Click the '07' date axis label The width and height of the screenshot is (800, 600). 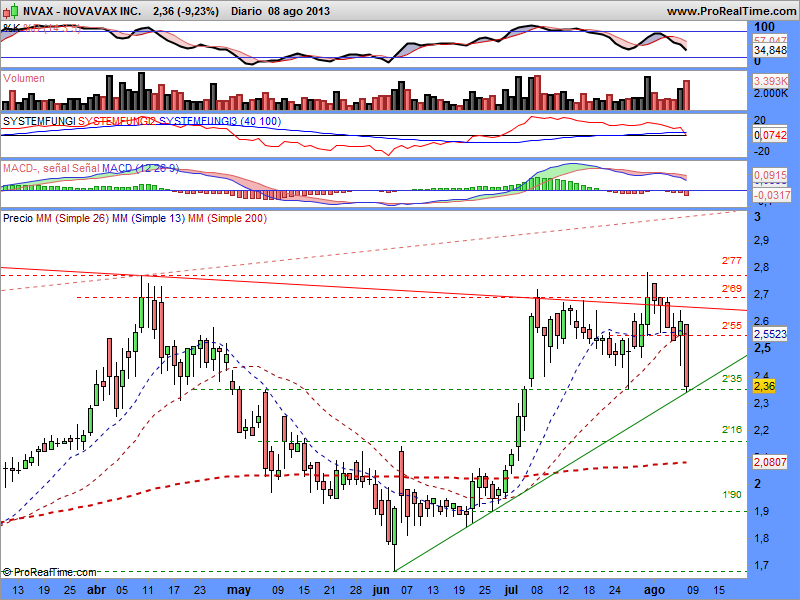[407, 590]
